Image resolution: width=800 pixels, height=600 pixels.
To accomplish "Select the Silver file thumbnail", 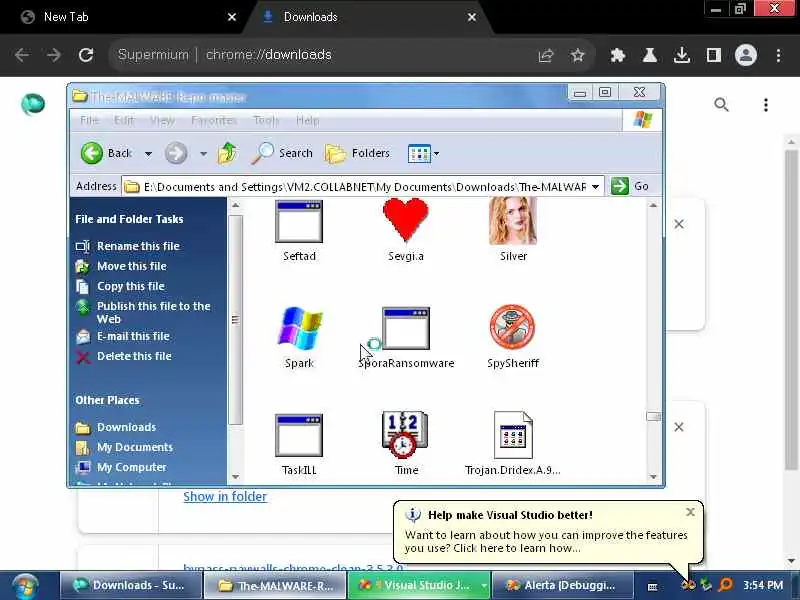I will click(x=513, y=221).
